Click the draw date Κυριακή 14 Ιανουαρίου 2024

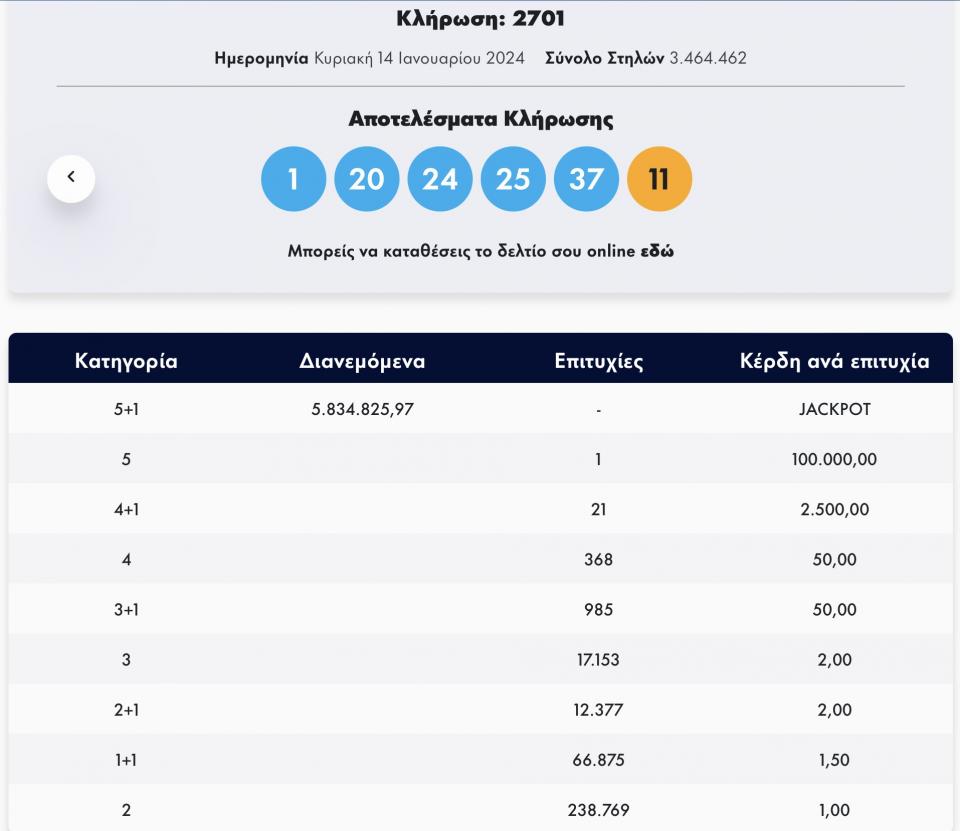pos(419,58)
